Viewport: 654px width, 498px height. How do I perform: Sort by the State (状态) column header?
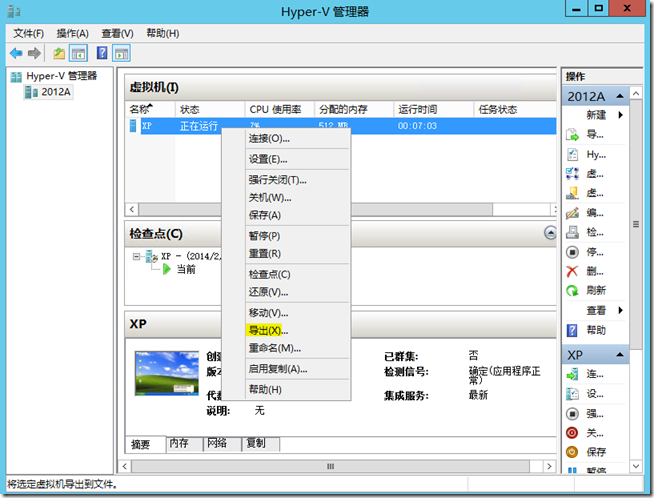(x=210, y=109)
